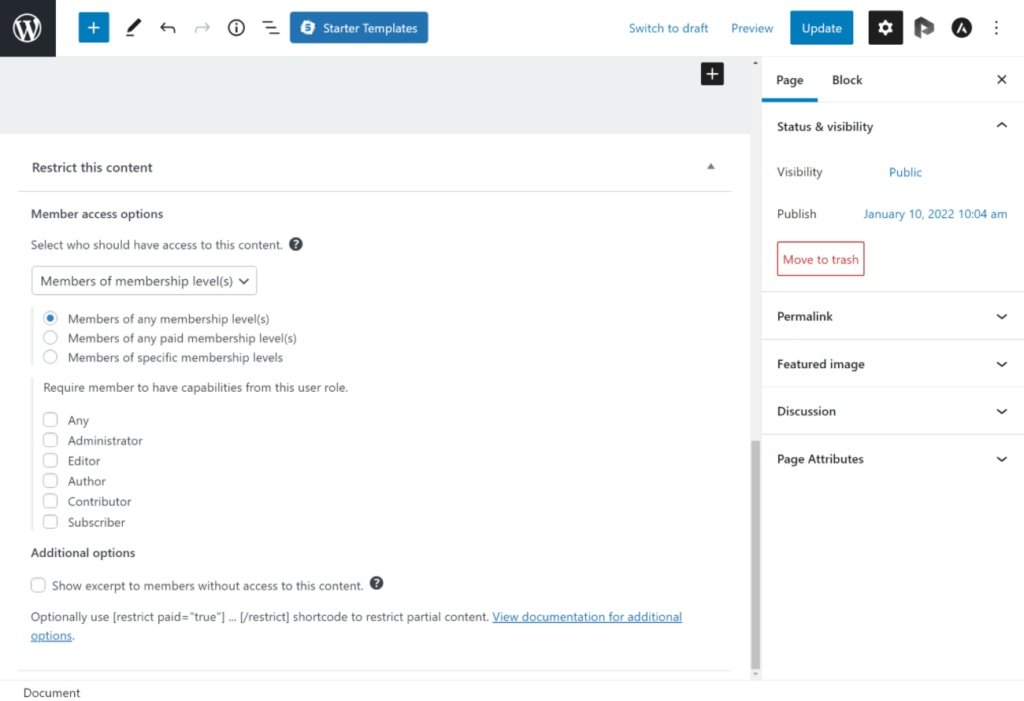
Task: Open the Details info icon
Action: [236, 28]
